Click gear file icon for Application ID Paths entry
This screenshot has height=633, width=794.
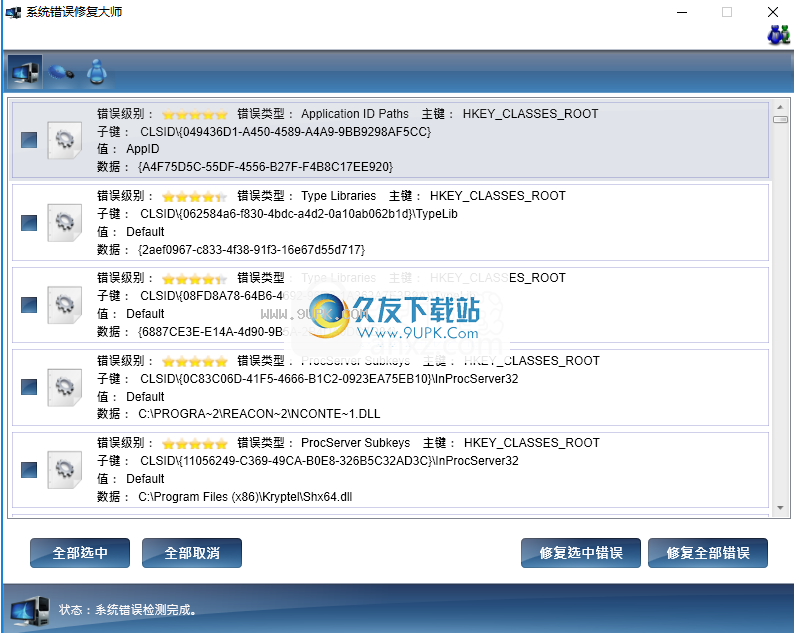64,140
